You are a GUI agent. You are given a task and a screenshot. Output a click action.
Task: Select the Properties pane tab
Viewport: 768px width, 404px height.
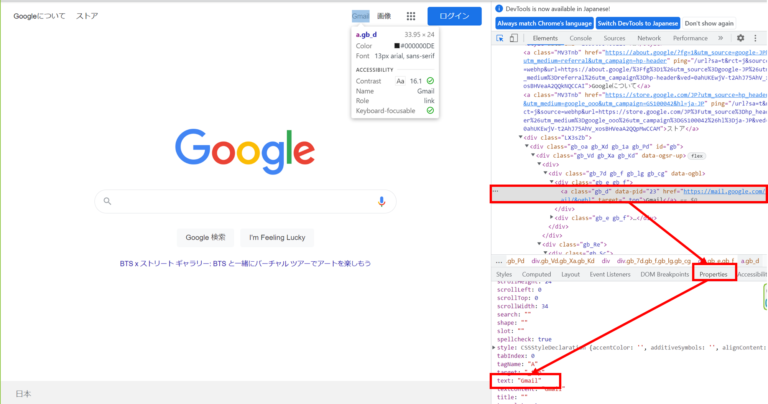tap(713, 273)
